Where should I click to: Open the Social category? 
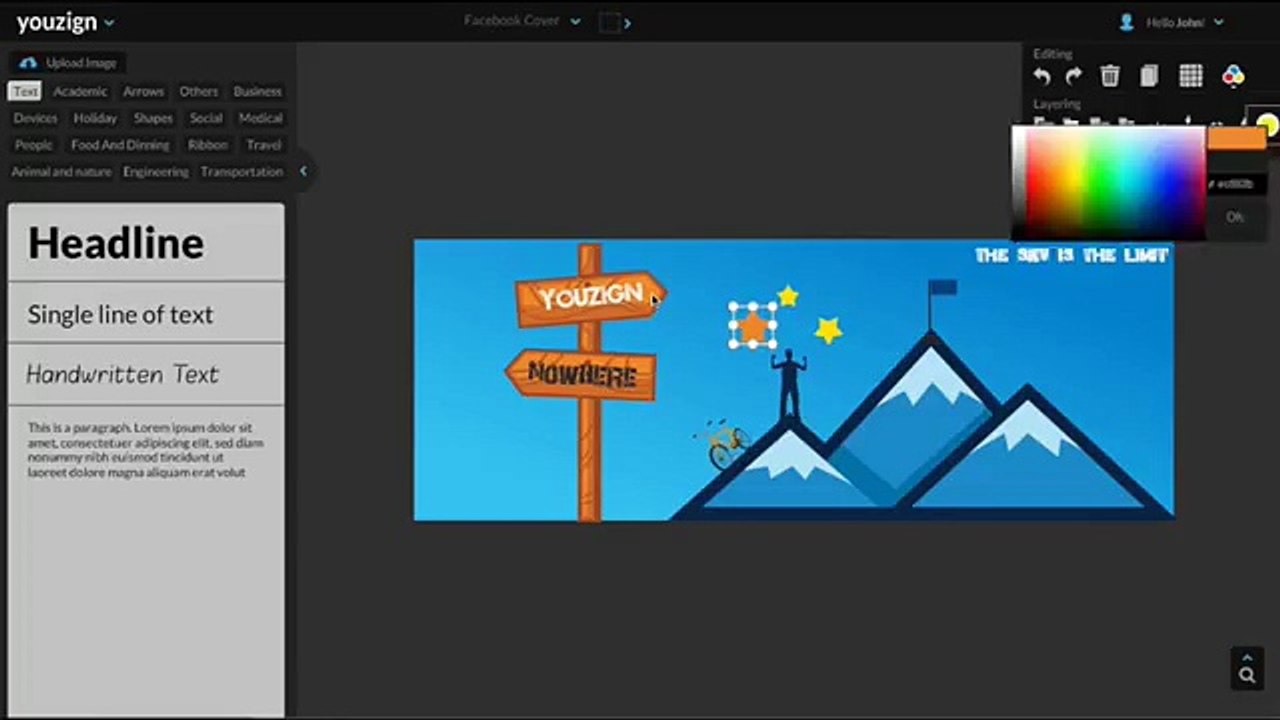[206, 118]
